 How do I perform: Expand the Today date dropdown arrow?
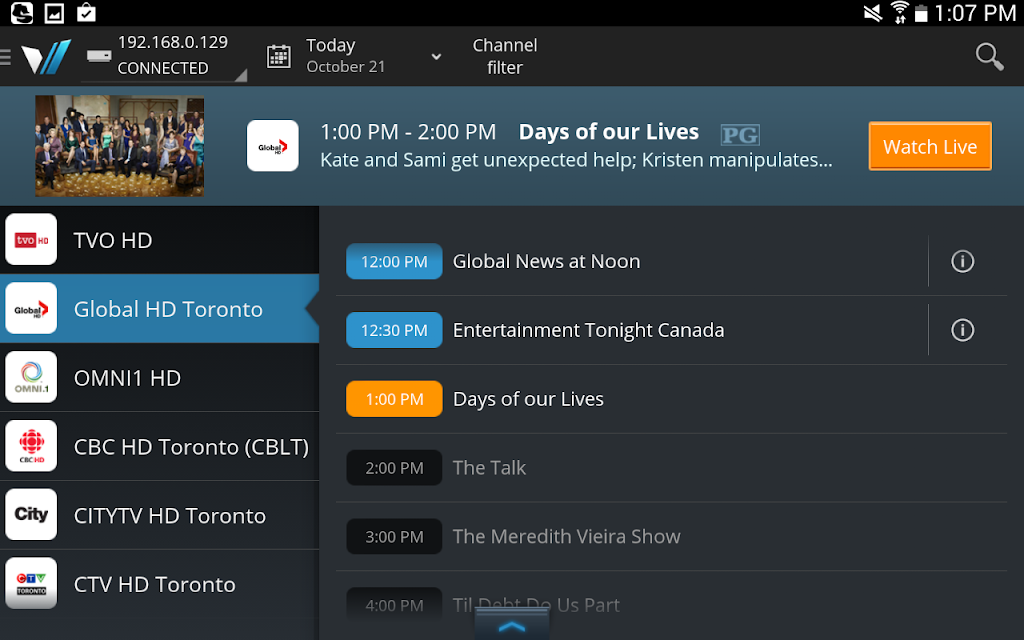click(436, 57)
